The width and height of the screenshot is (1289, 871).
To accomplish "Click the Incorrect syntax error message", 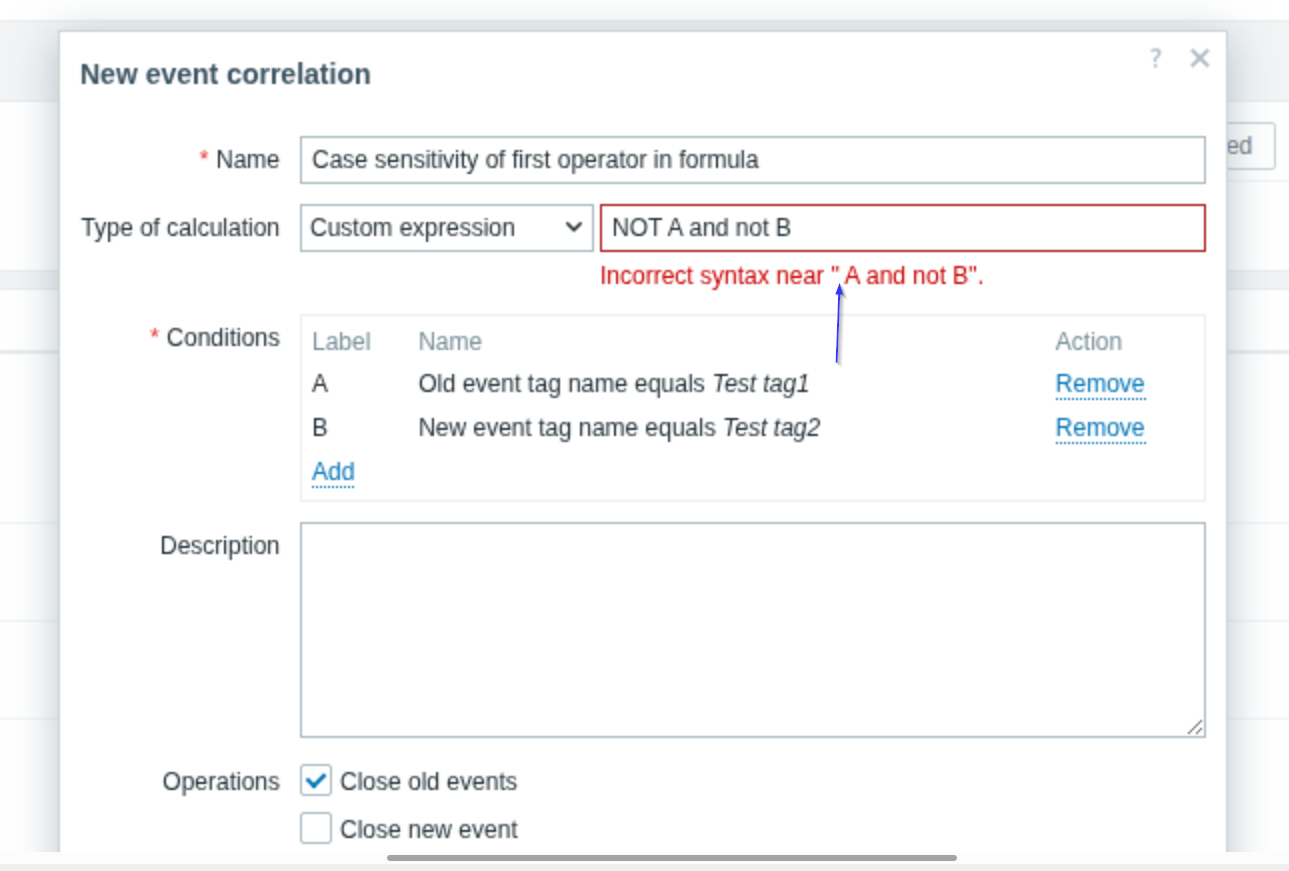I will point(791,276).
